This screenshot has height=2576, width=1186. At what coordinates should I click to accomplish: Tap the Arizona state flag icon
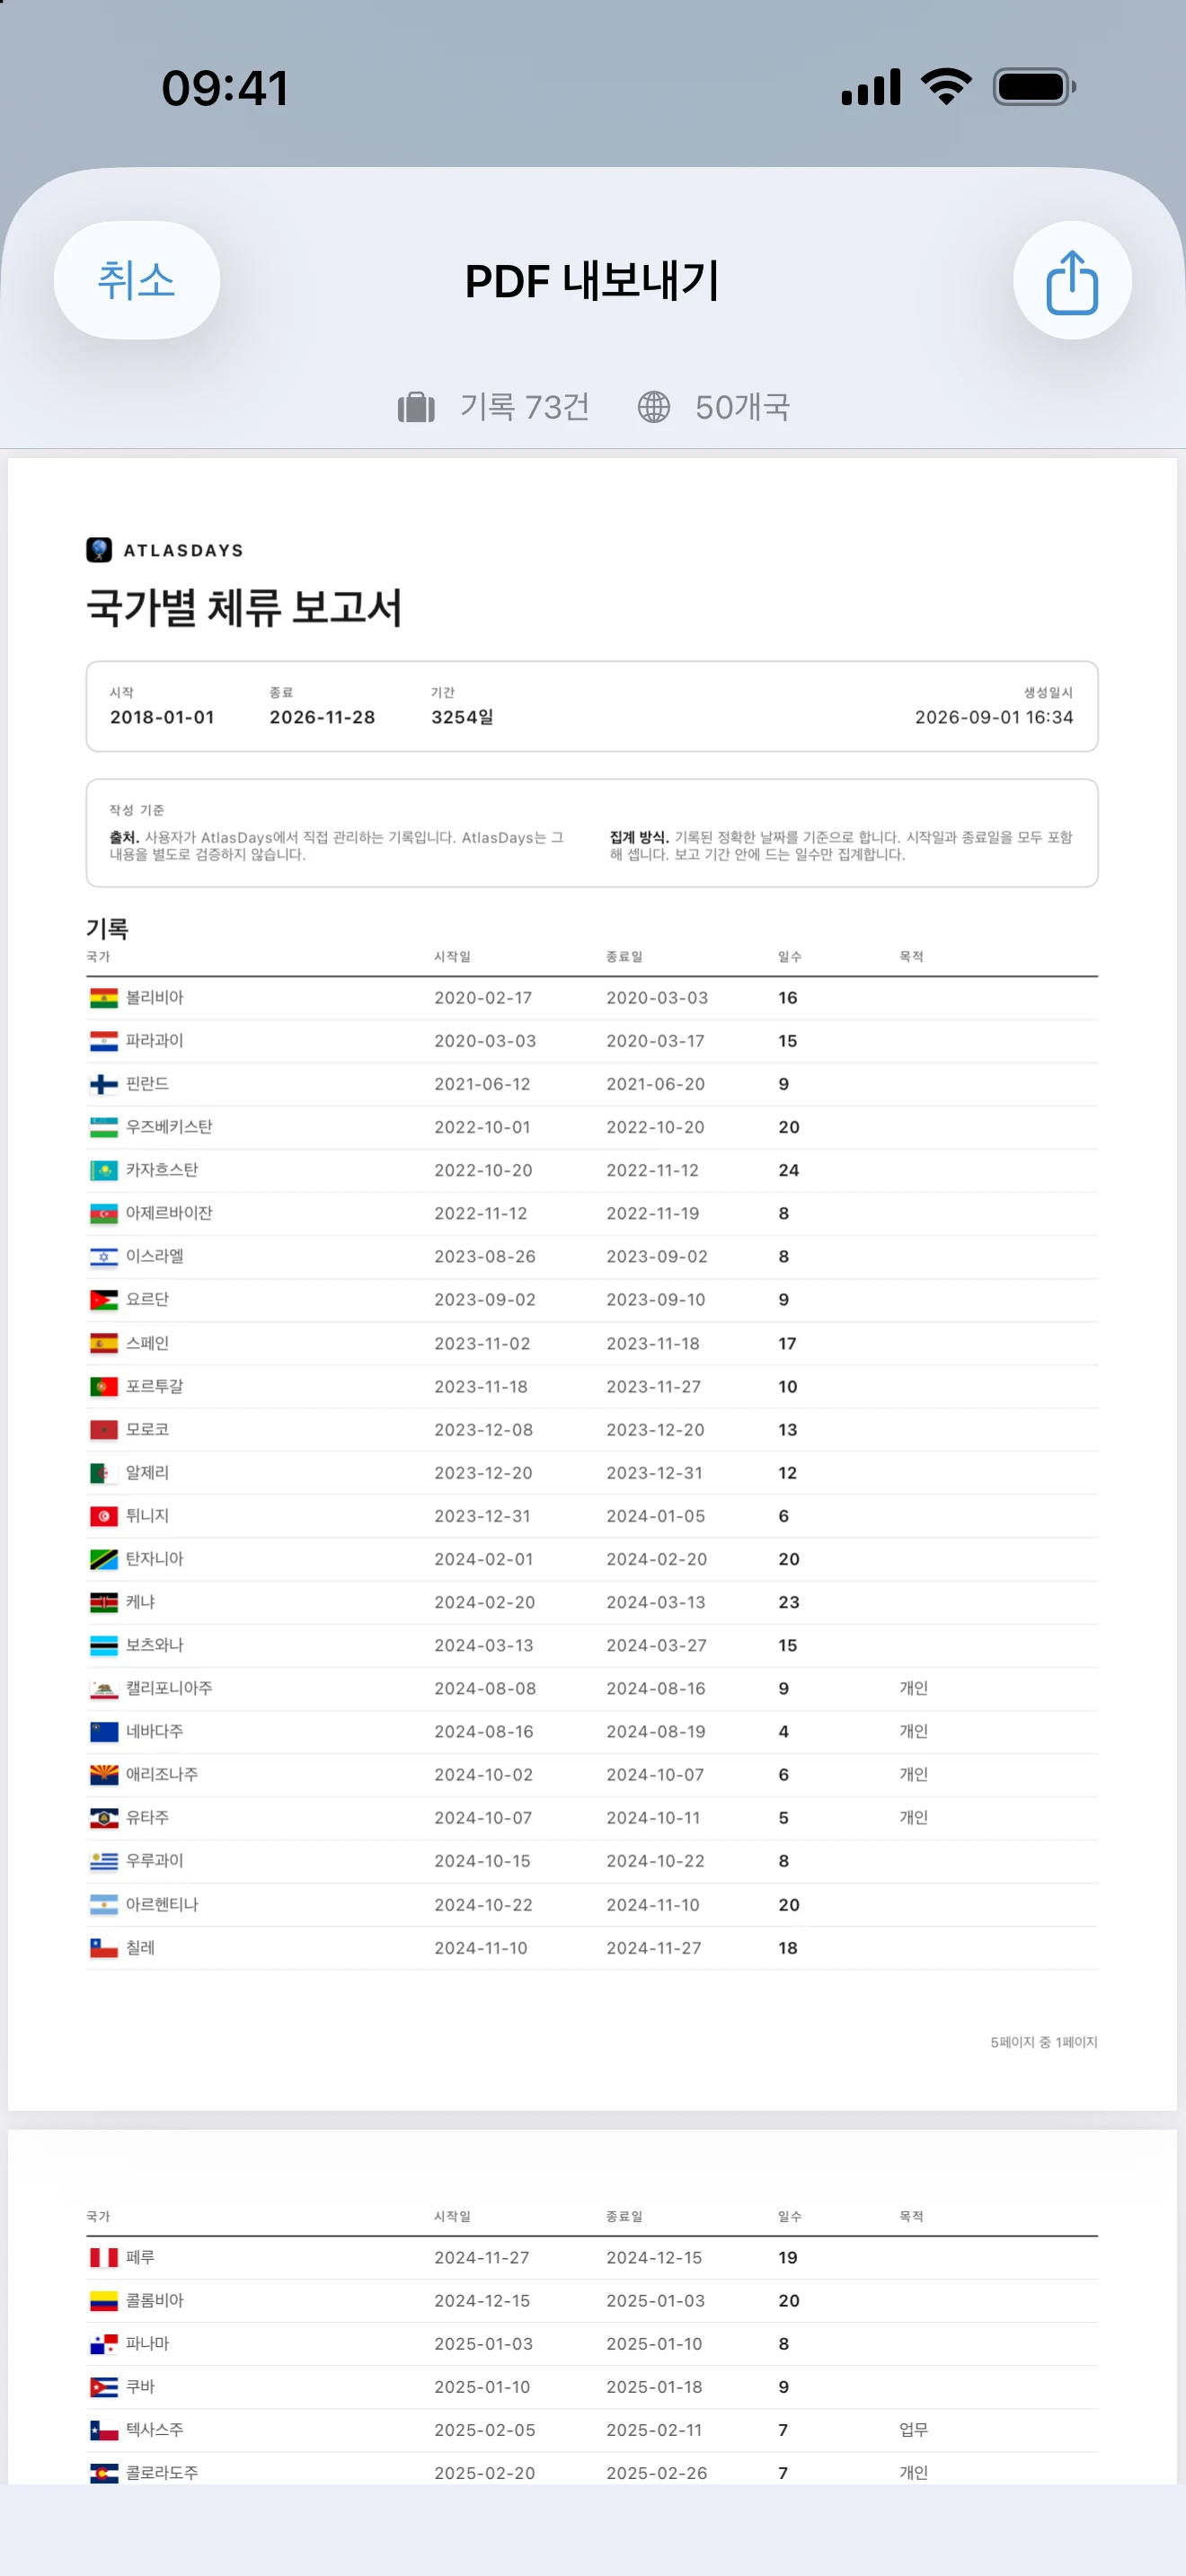click(x=104, y=1775)
